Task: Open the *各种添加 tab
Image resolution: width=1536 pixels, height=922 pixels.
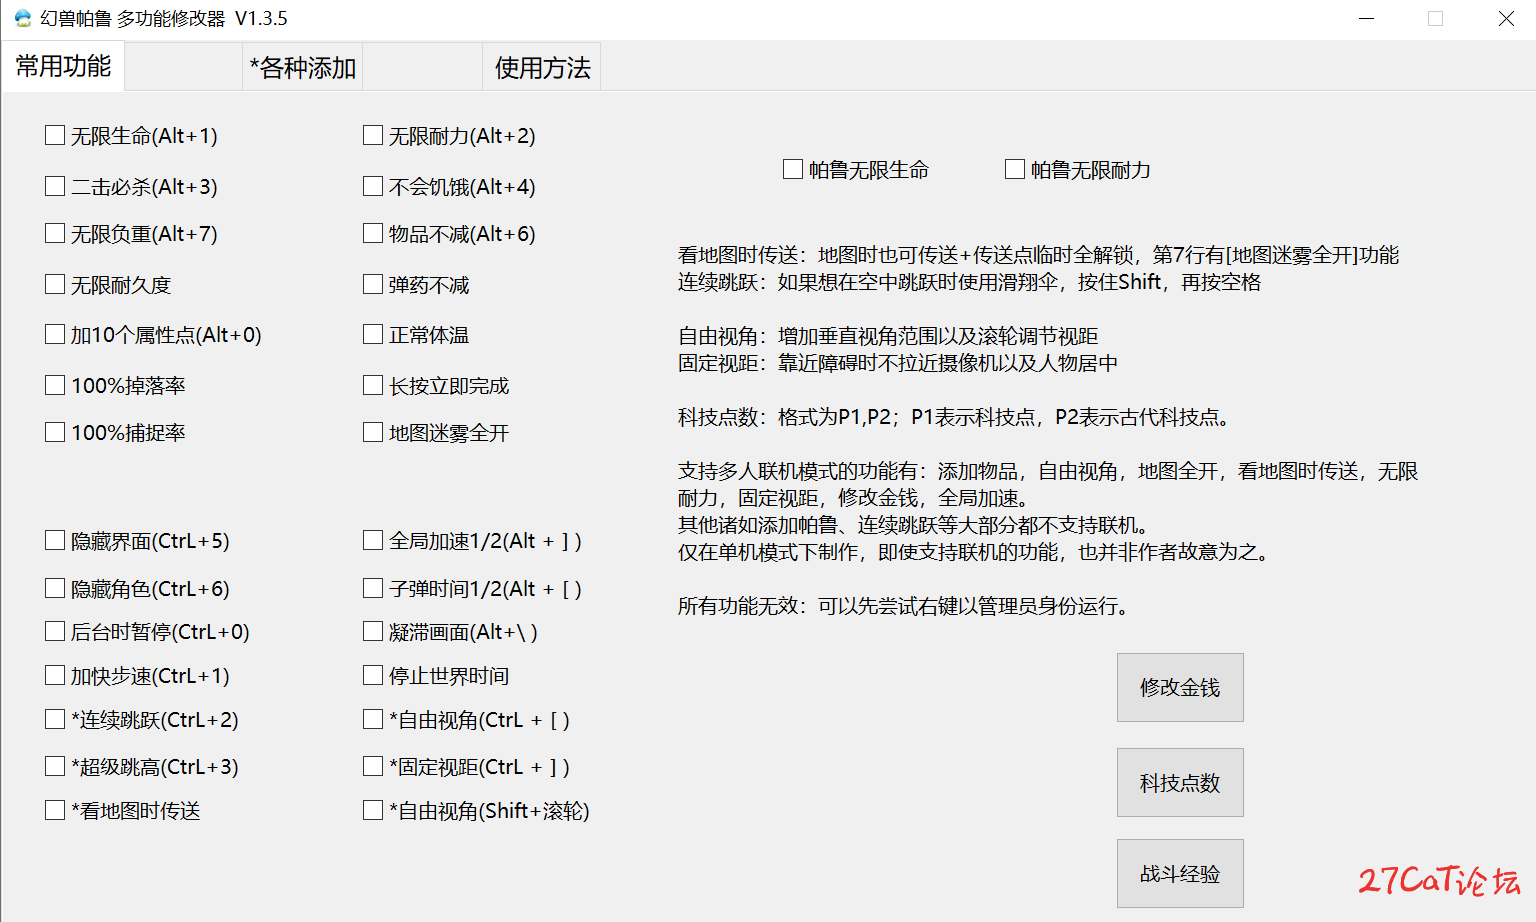Action: click(x=303, y=67)
